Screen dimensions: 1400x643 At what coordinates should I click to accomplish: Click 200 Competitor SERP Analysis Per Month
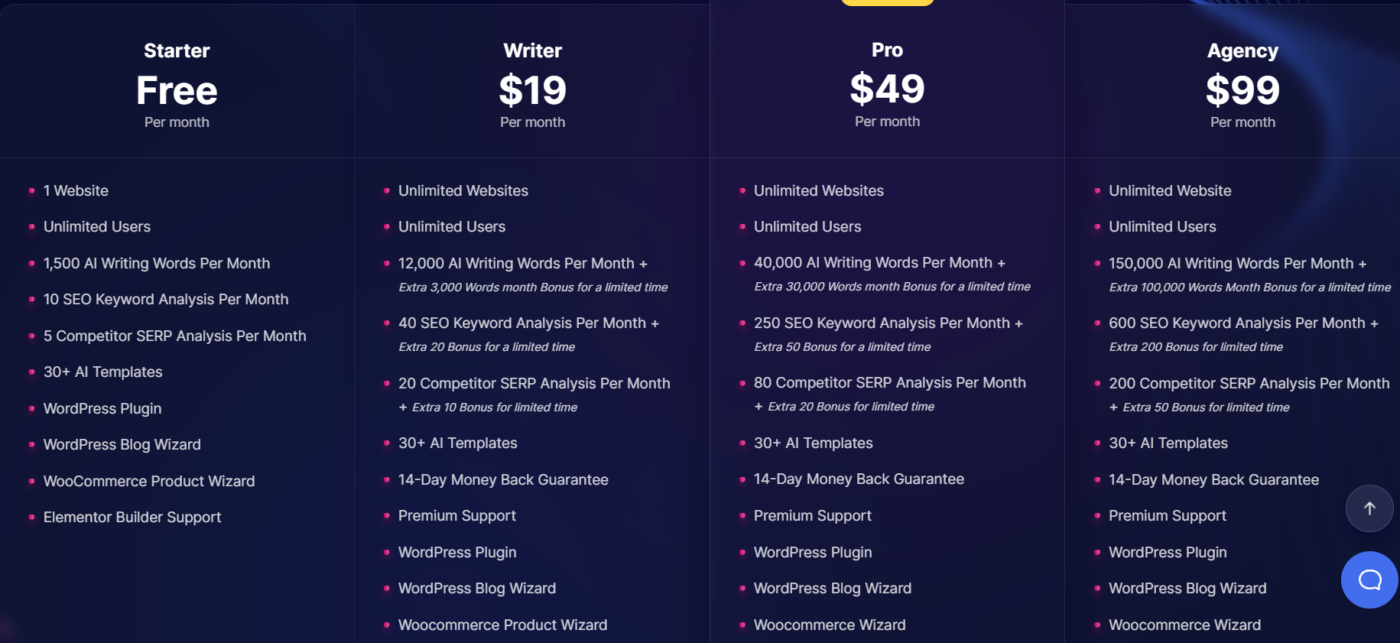(1249, 383)
